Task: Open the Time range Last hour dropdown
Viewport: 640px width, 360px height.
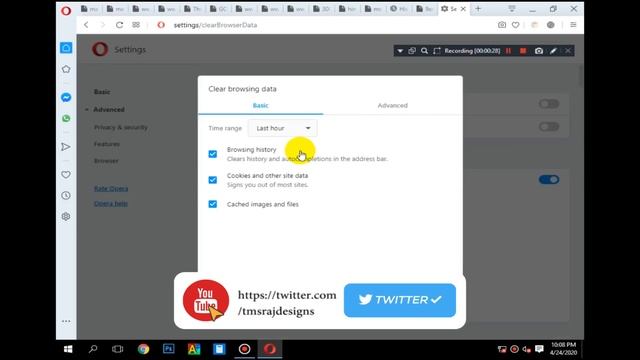Action: click(282, 128)
